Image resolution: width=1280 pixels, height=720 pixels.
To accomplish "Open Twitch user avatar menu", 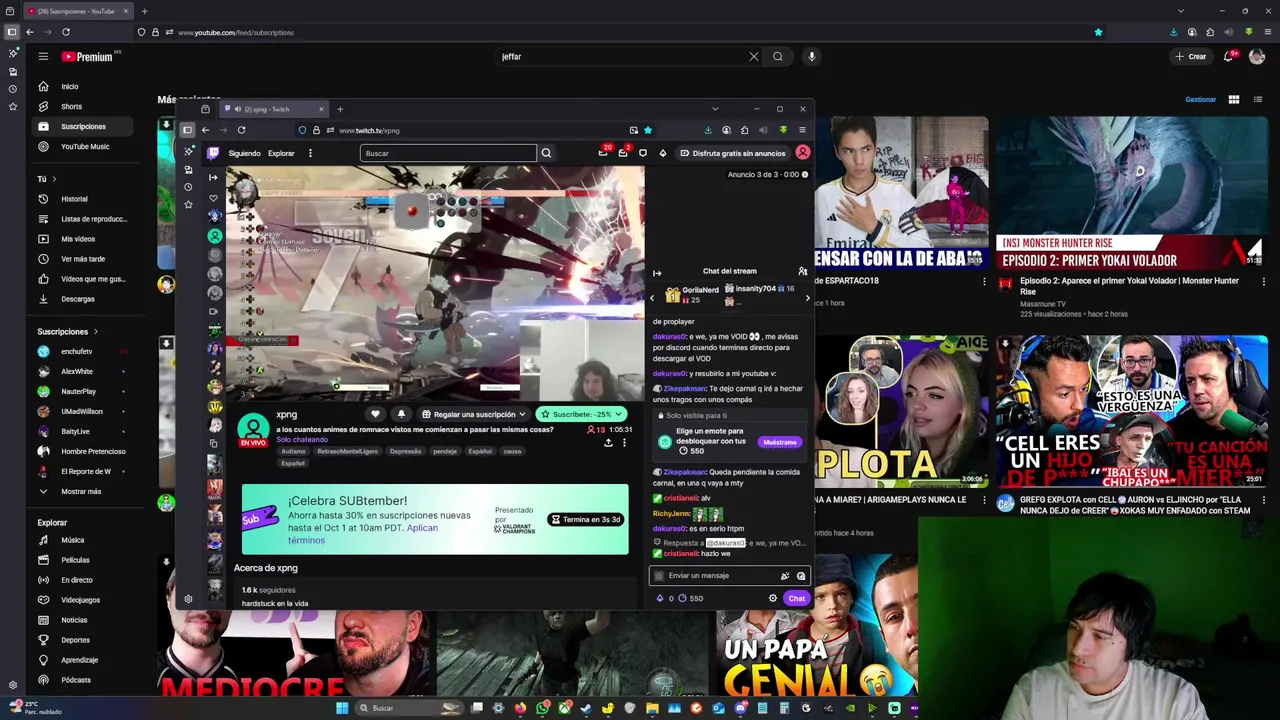I will (x=803, y=153).
